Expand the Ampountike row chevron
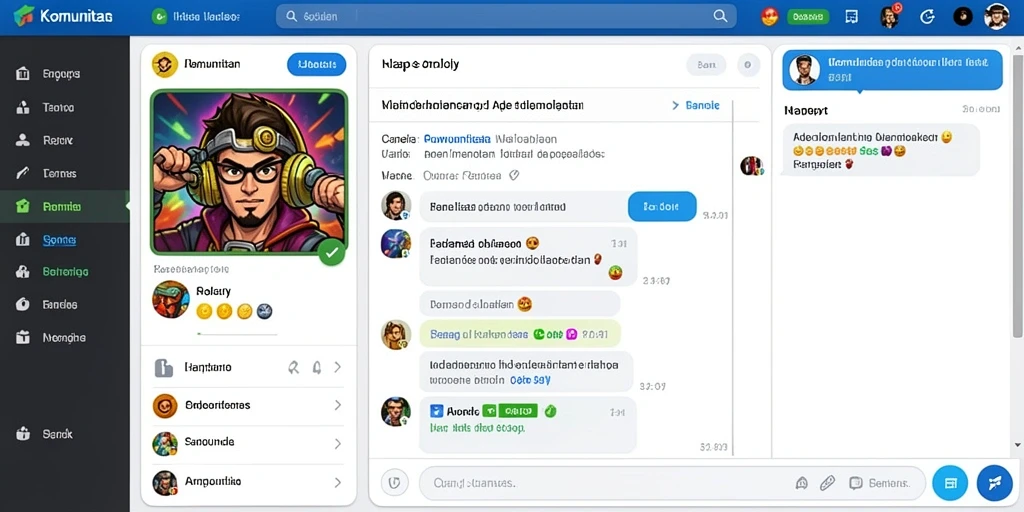The image size is (1024, 512). [338, 483]
